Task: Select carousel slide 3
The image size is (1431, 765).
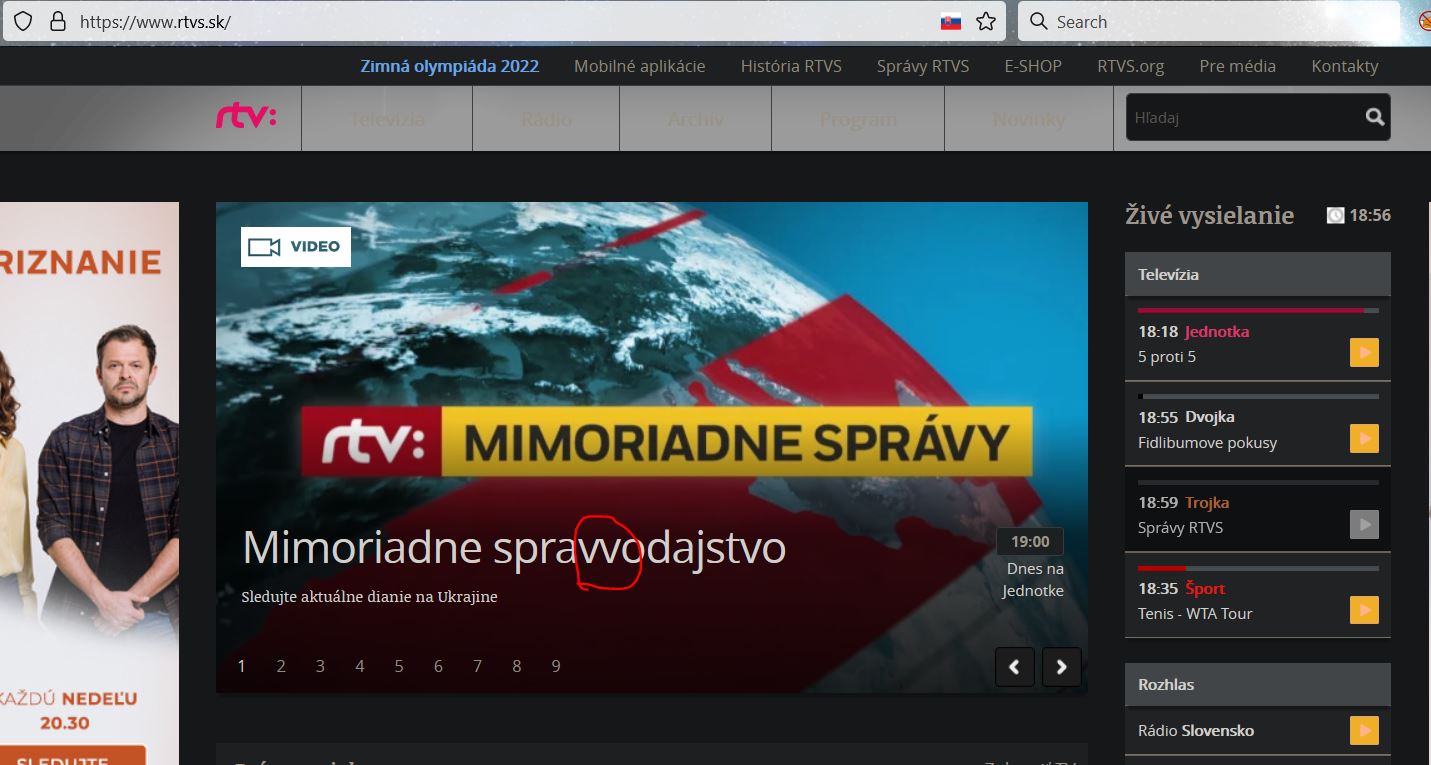Action: click(320, 666)
